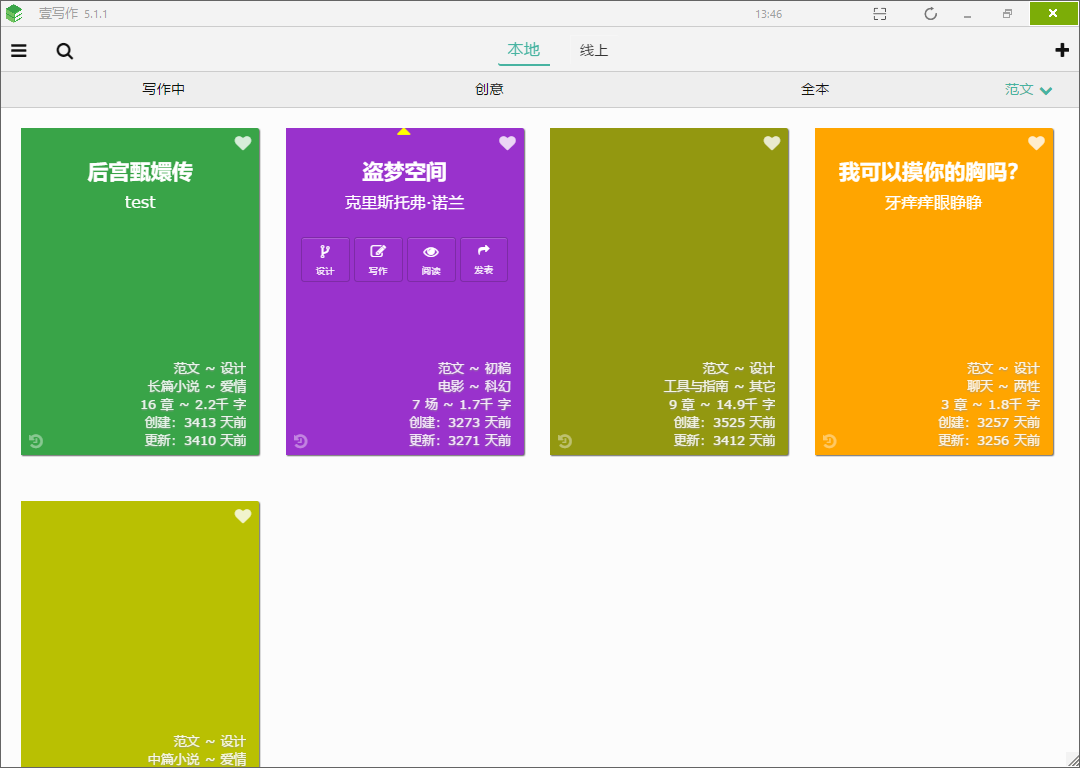Open 设计 design icon on 盗梦空间
The width and height of the screenshot is (1080, 768).
coord(325,260)
